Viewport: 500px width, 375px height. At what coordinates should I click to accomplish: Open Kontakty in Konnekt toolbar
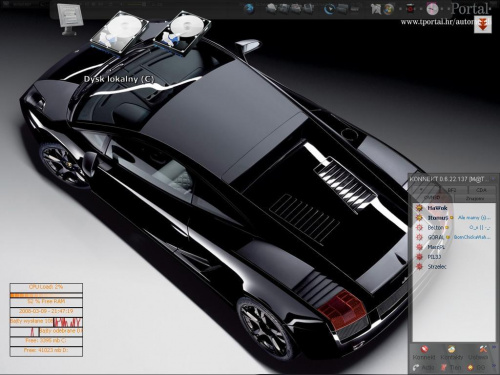coord(452,353)
